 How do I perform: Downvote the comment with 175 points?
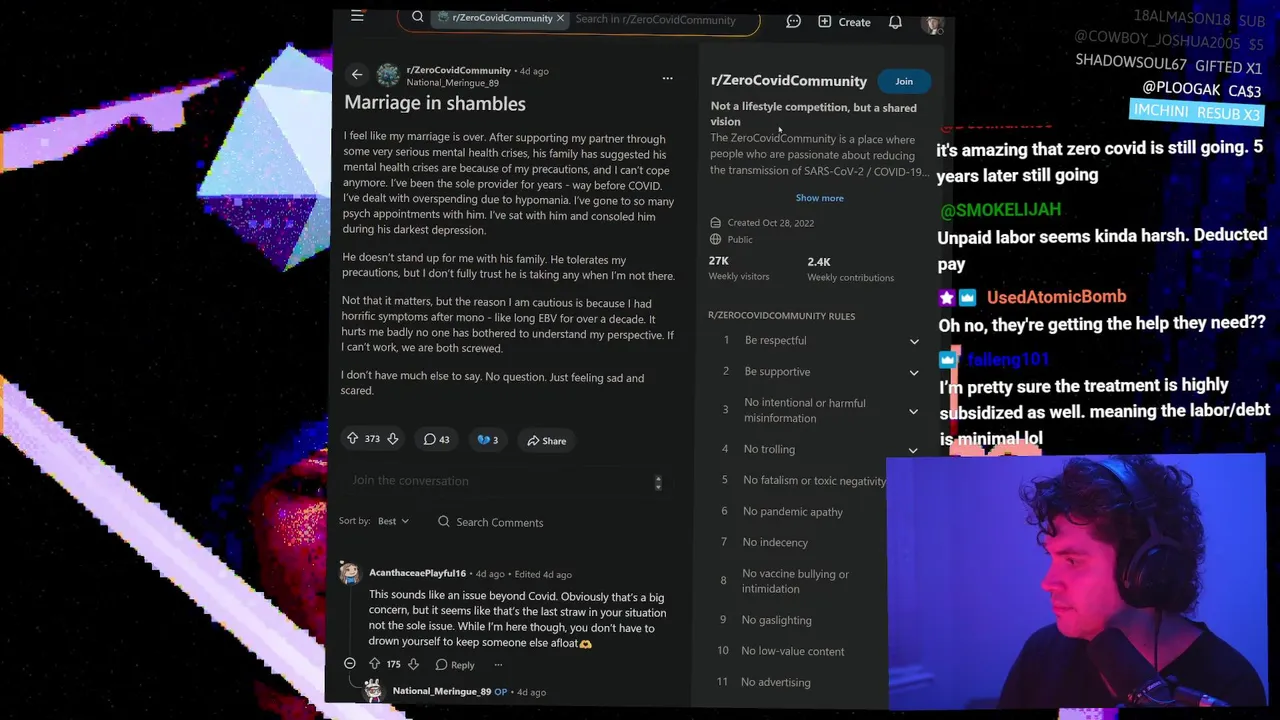[413, 664]
